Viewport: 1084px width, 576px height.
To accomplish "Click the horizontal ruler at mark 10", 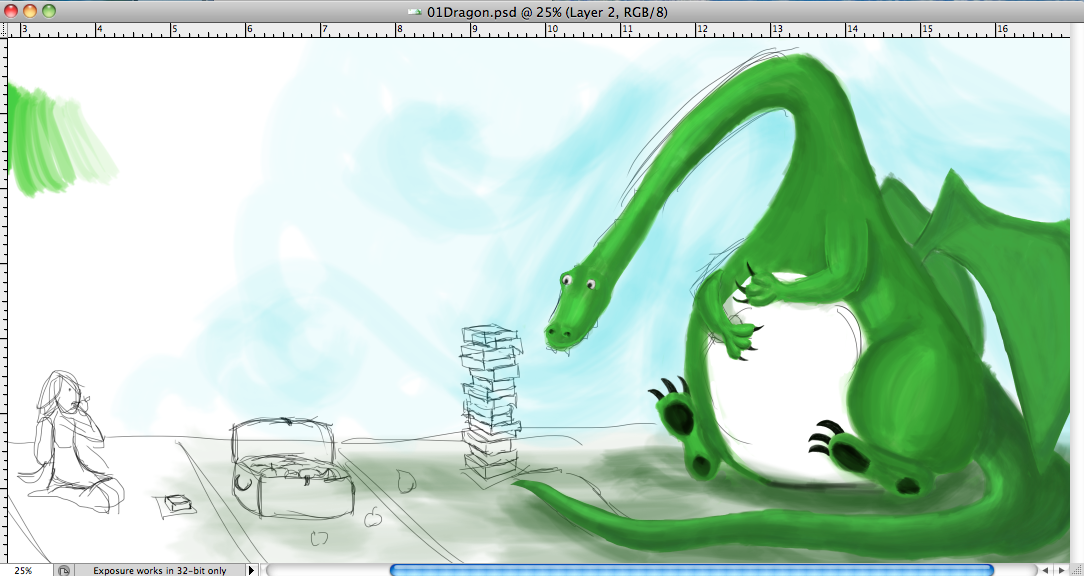I will pos(551,30).
